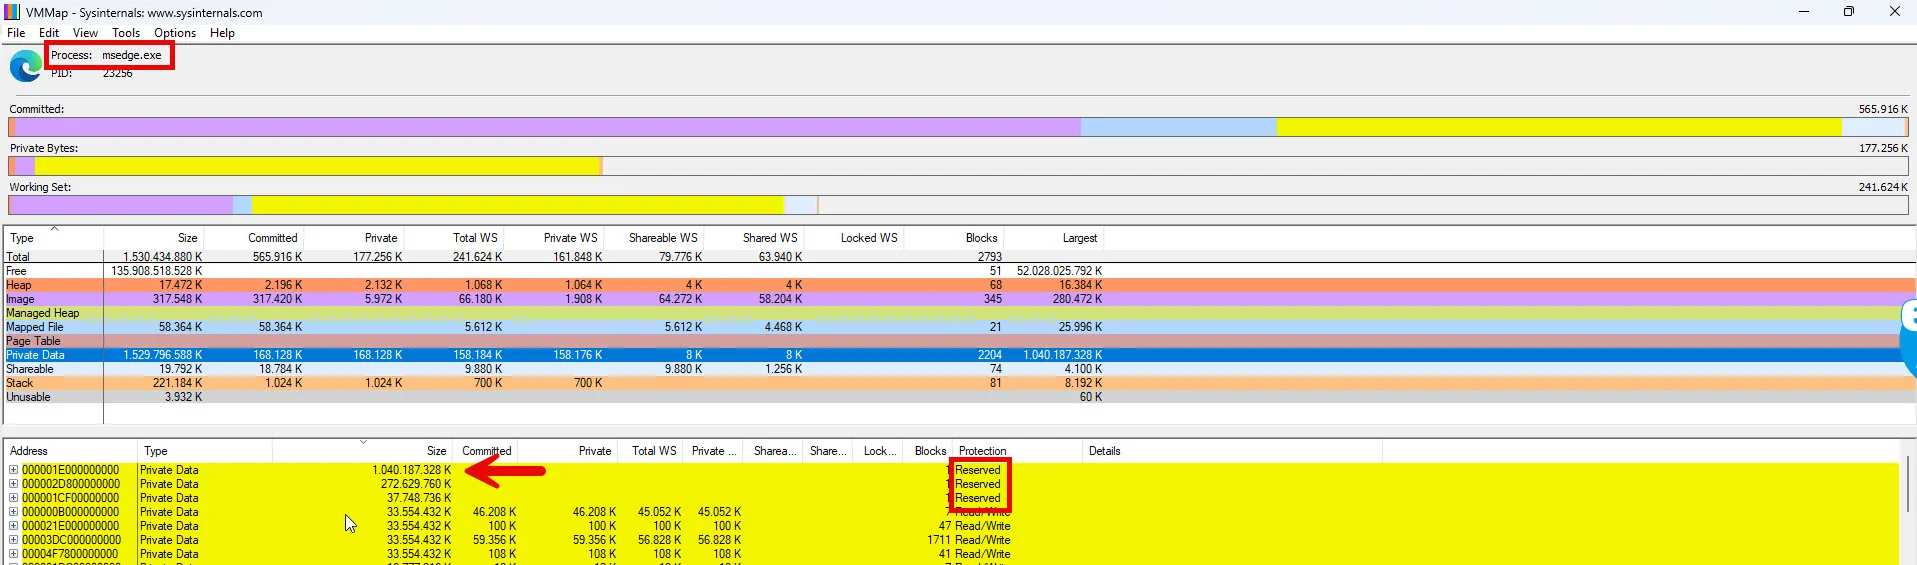This screenshot has height=565, width=1917.
Task: Click yellow segment of Private Bytes bar
Action: click(x=317, y=166)
